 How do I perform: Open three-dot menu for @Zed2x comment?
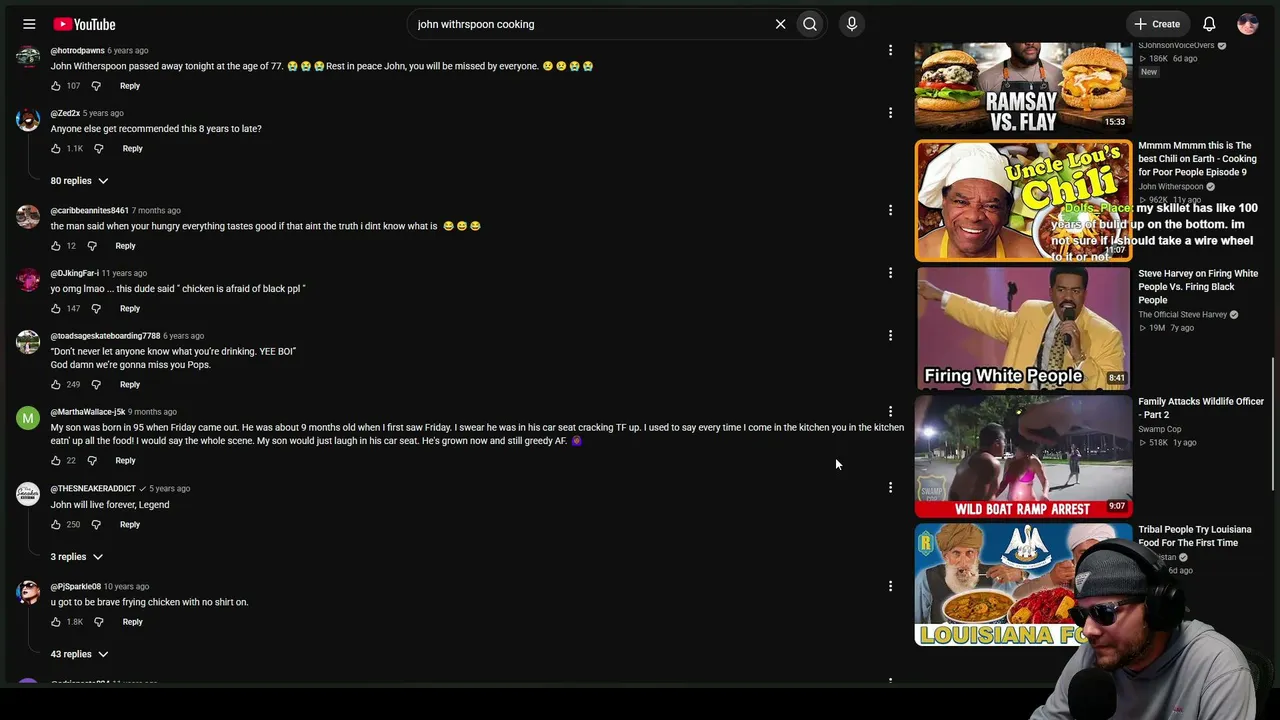(x=890, y=113)
